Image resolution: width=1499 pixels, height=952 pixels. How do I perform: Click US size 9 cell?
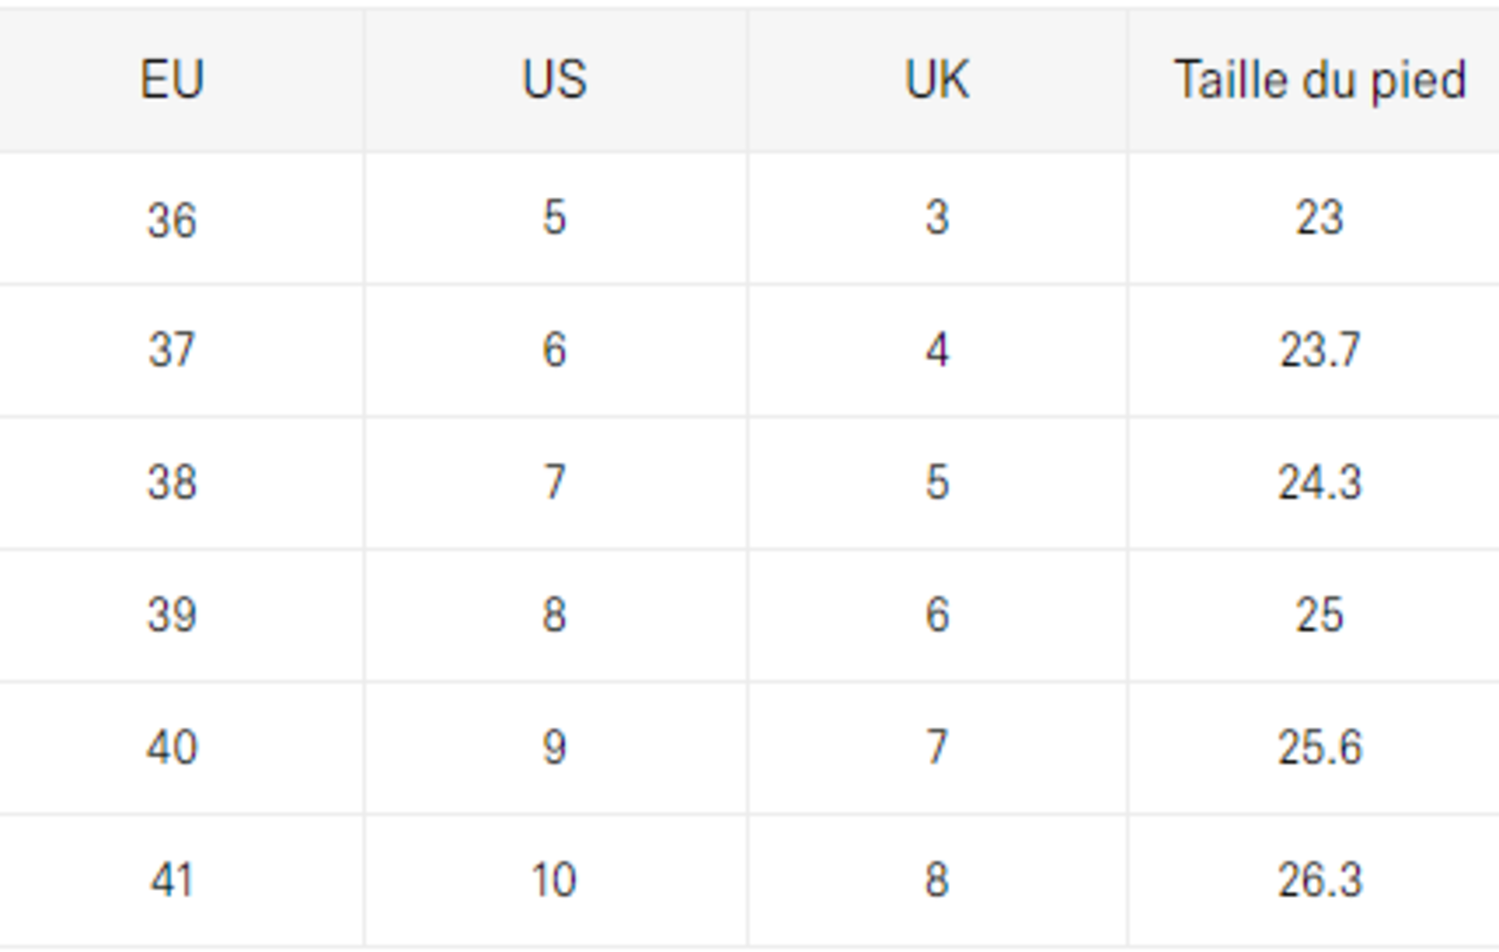pyautogui.click(x=554, y=748)
